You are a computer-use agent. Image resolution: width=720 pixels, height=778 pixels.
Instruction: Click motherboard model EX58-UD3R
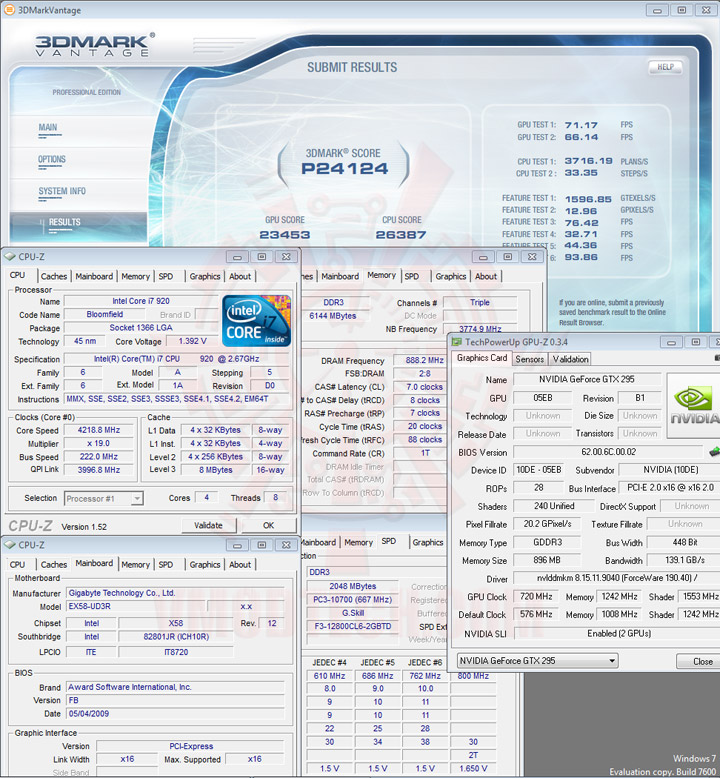tap(135, 606)
